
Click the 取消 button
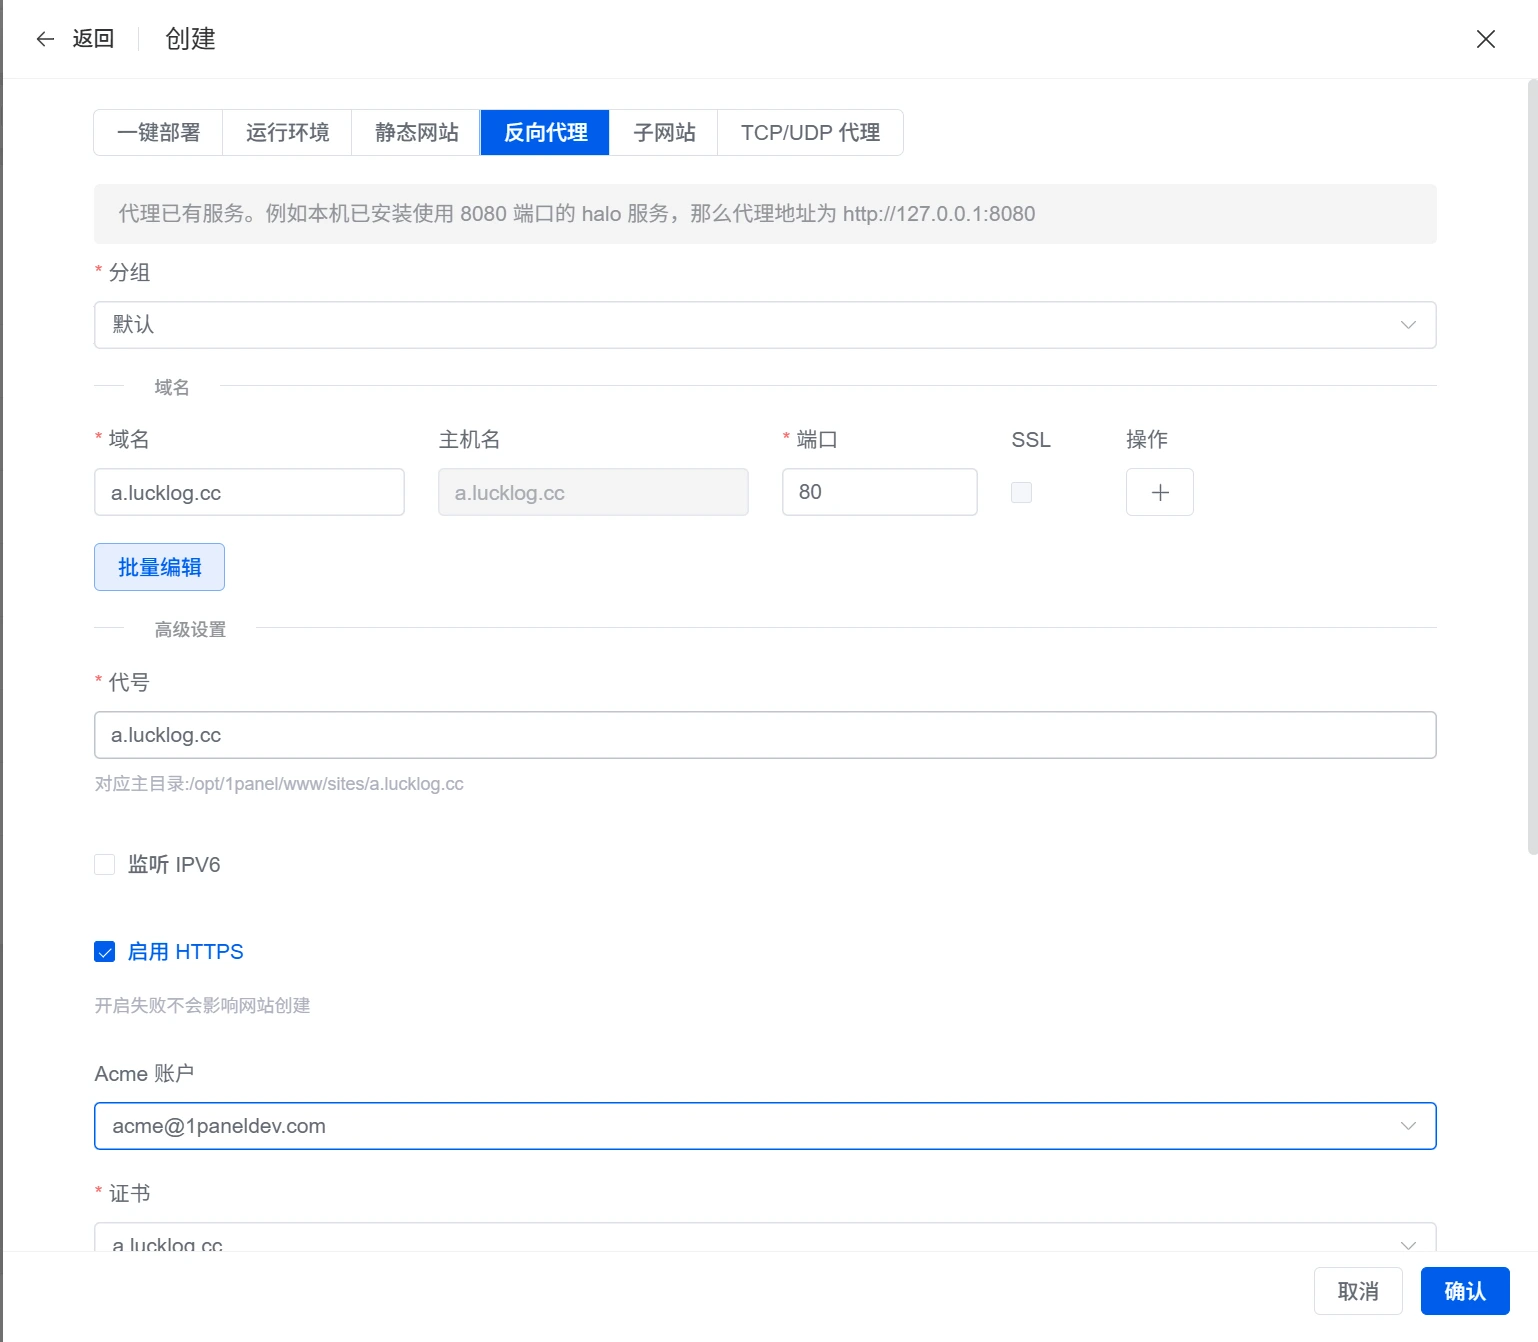click(x=1358, y=1291)
